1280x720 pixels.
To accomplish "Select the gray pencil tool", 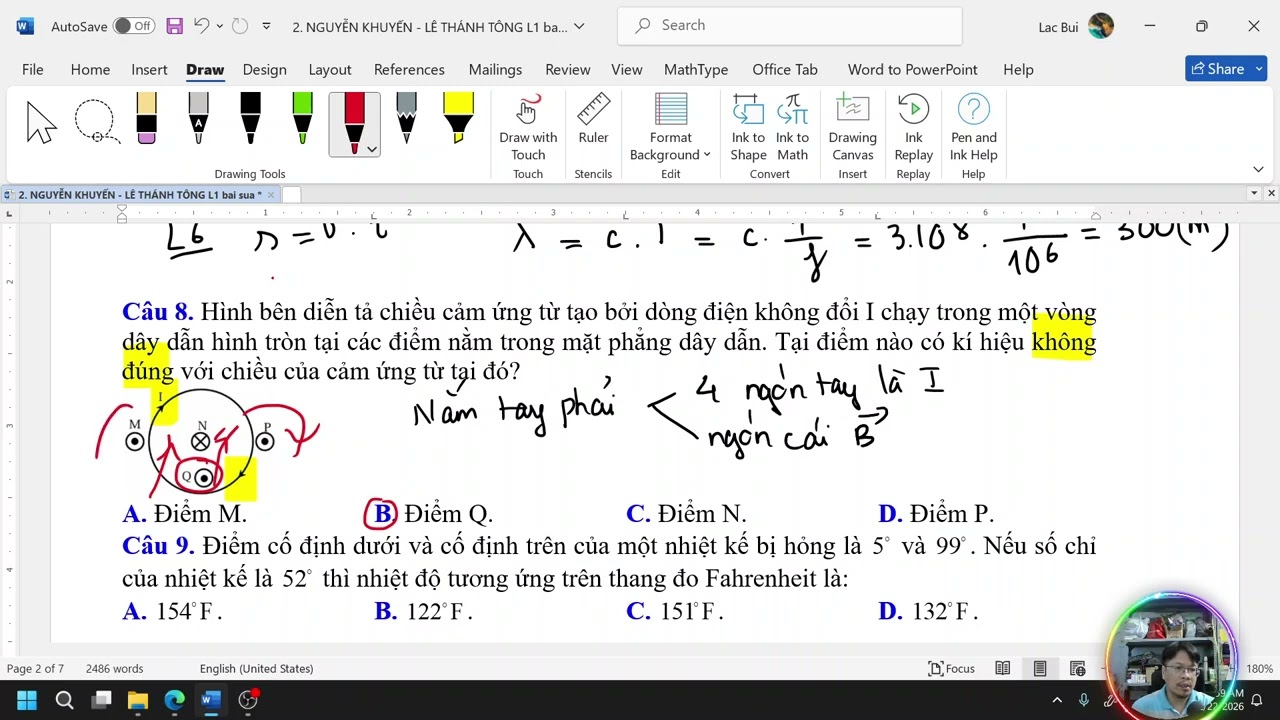I will [406, 119].
